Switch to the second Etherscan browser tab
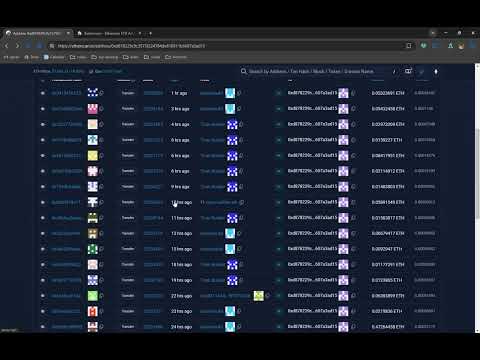 109,33
